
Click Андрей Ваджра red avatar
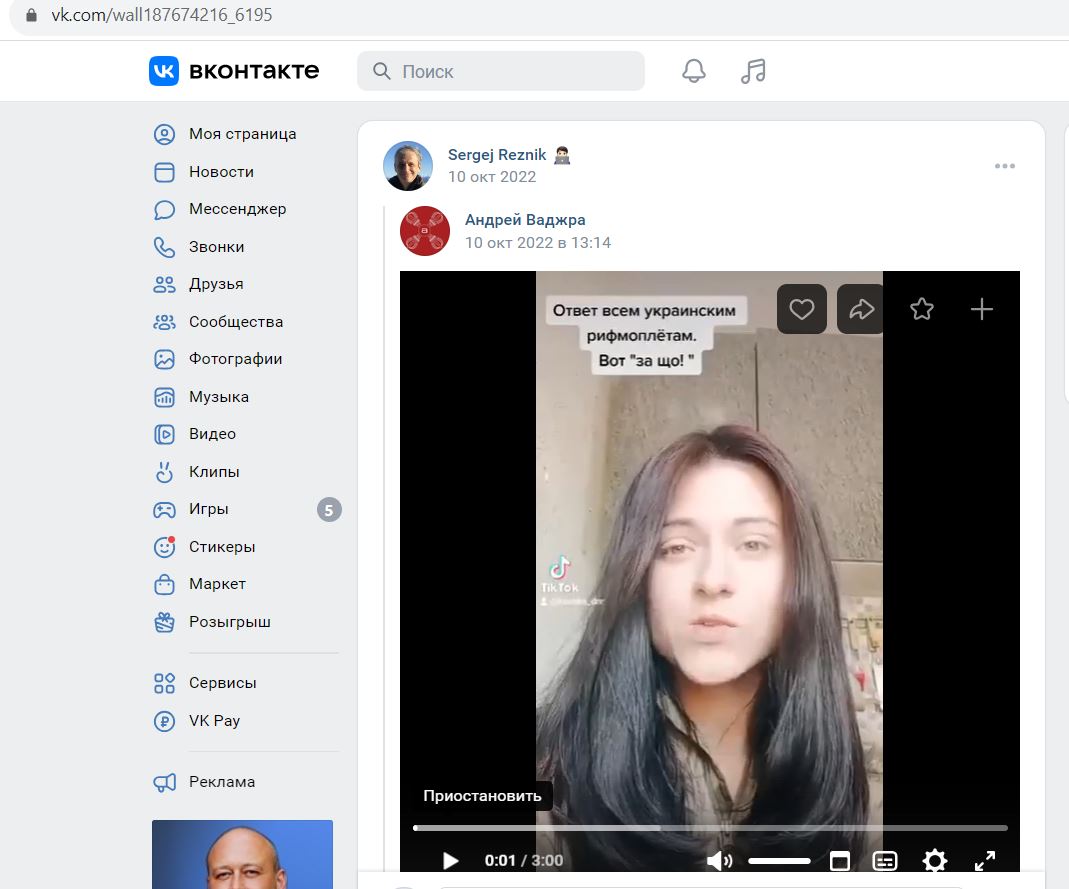pos(425,231)
